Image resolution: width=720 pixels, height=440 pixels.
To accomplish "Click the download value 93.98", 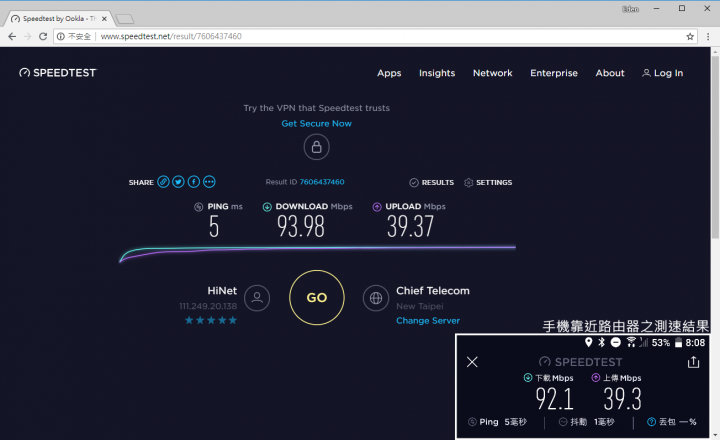I will tap(301, 226).
